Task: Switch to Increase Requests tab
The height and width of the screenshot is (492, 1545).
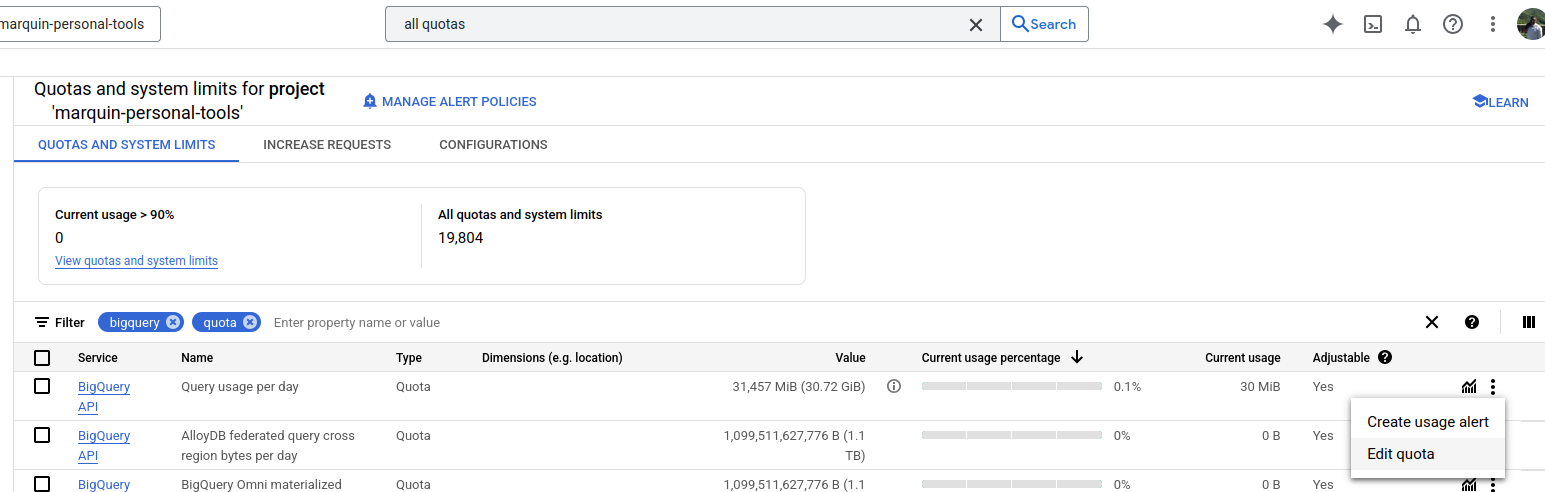Action: pos(327,144)
